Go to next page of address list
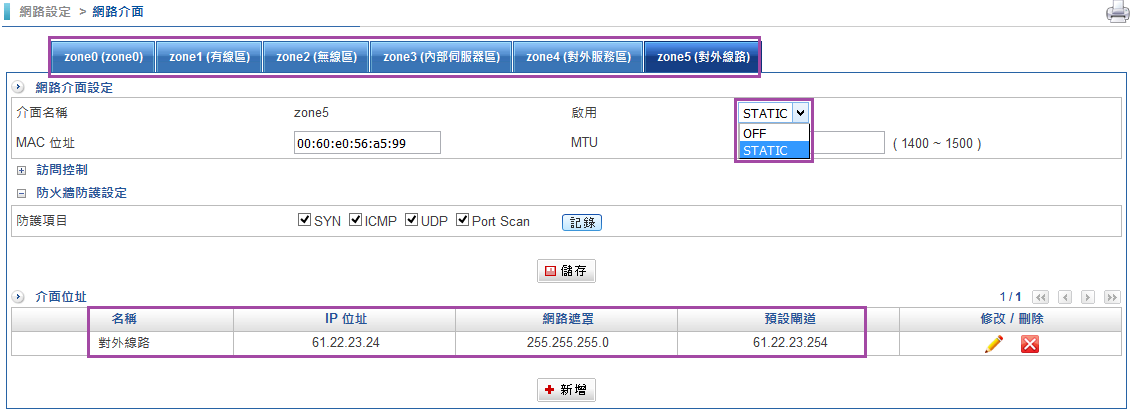 [x=1088, y=298]
